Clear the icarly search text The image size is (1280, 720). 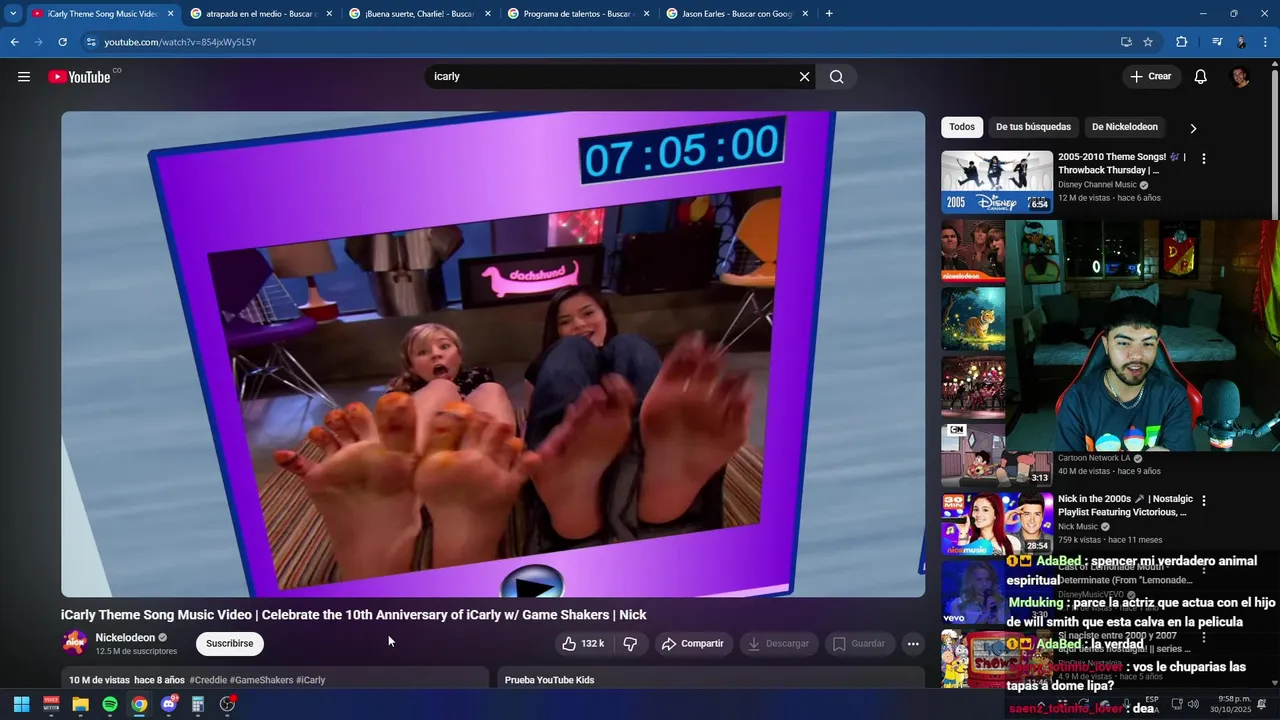pos(804,77)
